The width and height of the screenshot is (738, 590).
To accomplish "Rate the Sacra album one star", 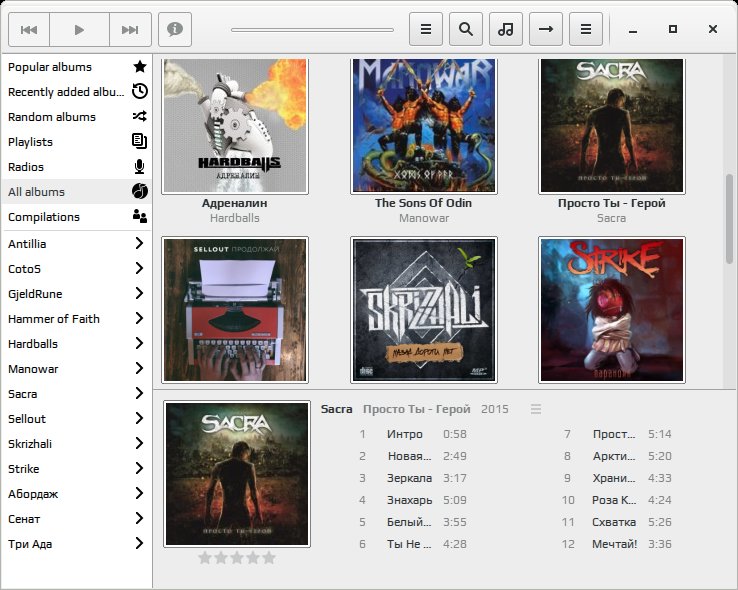I will tap(205, 558).
